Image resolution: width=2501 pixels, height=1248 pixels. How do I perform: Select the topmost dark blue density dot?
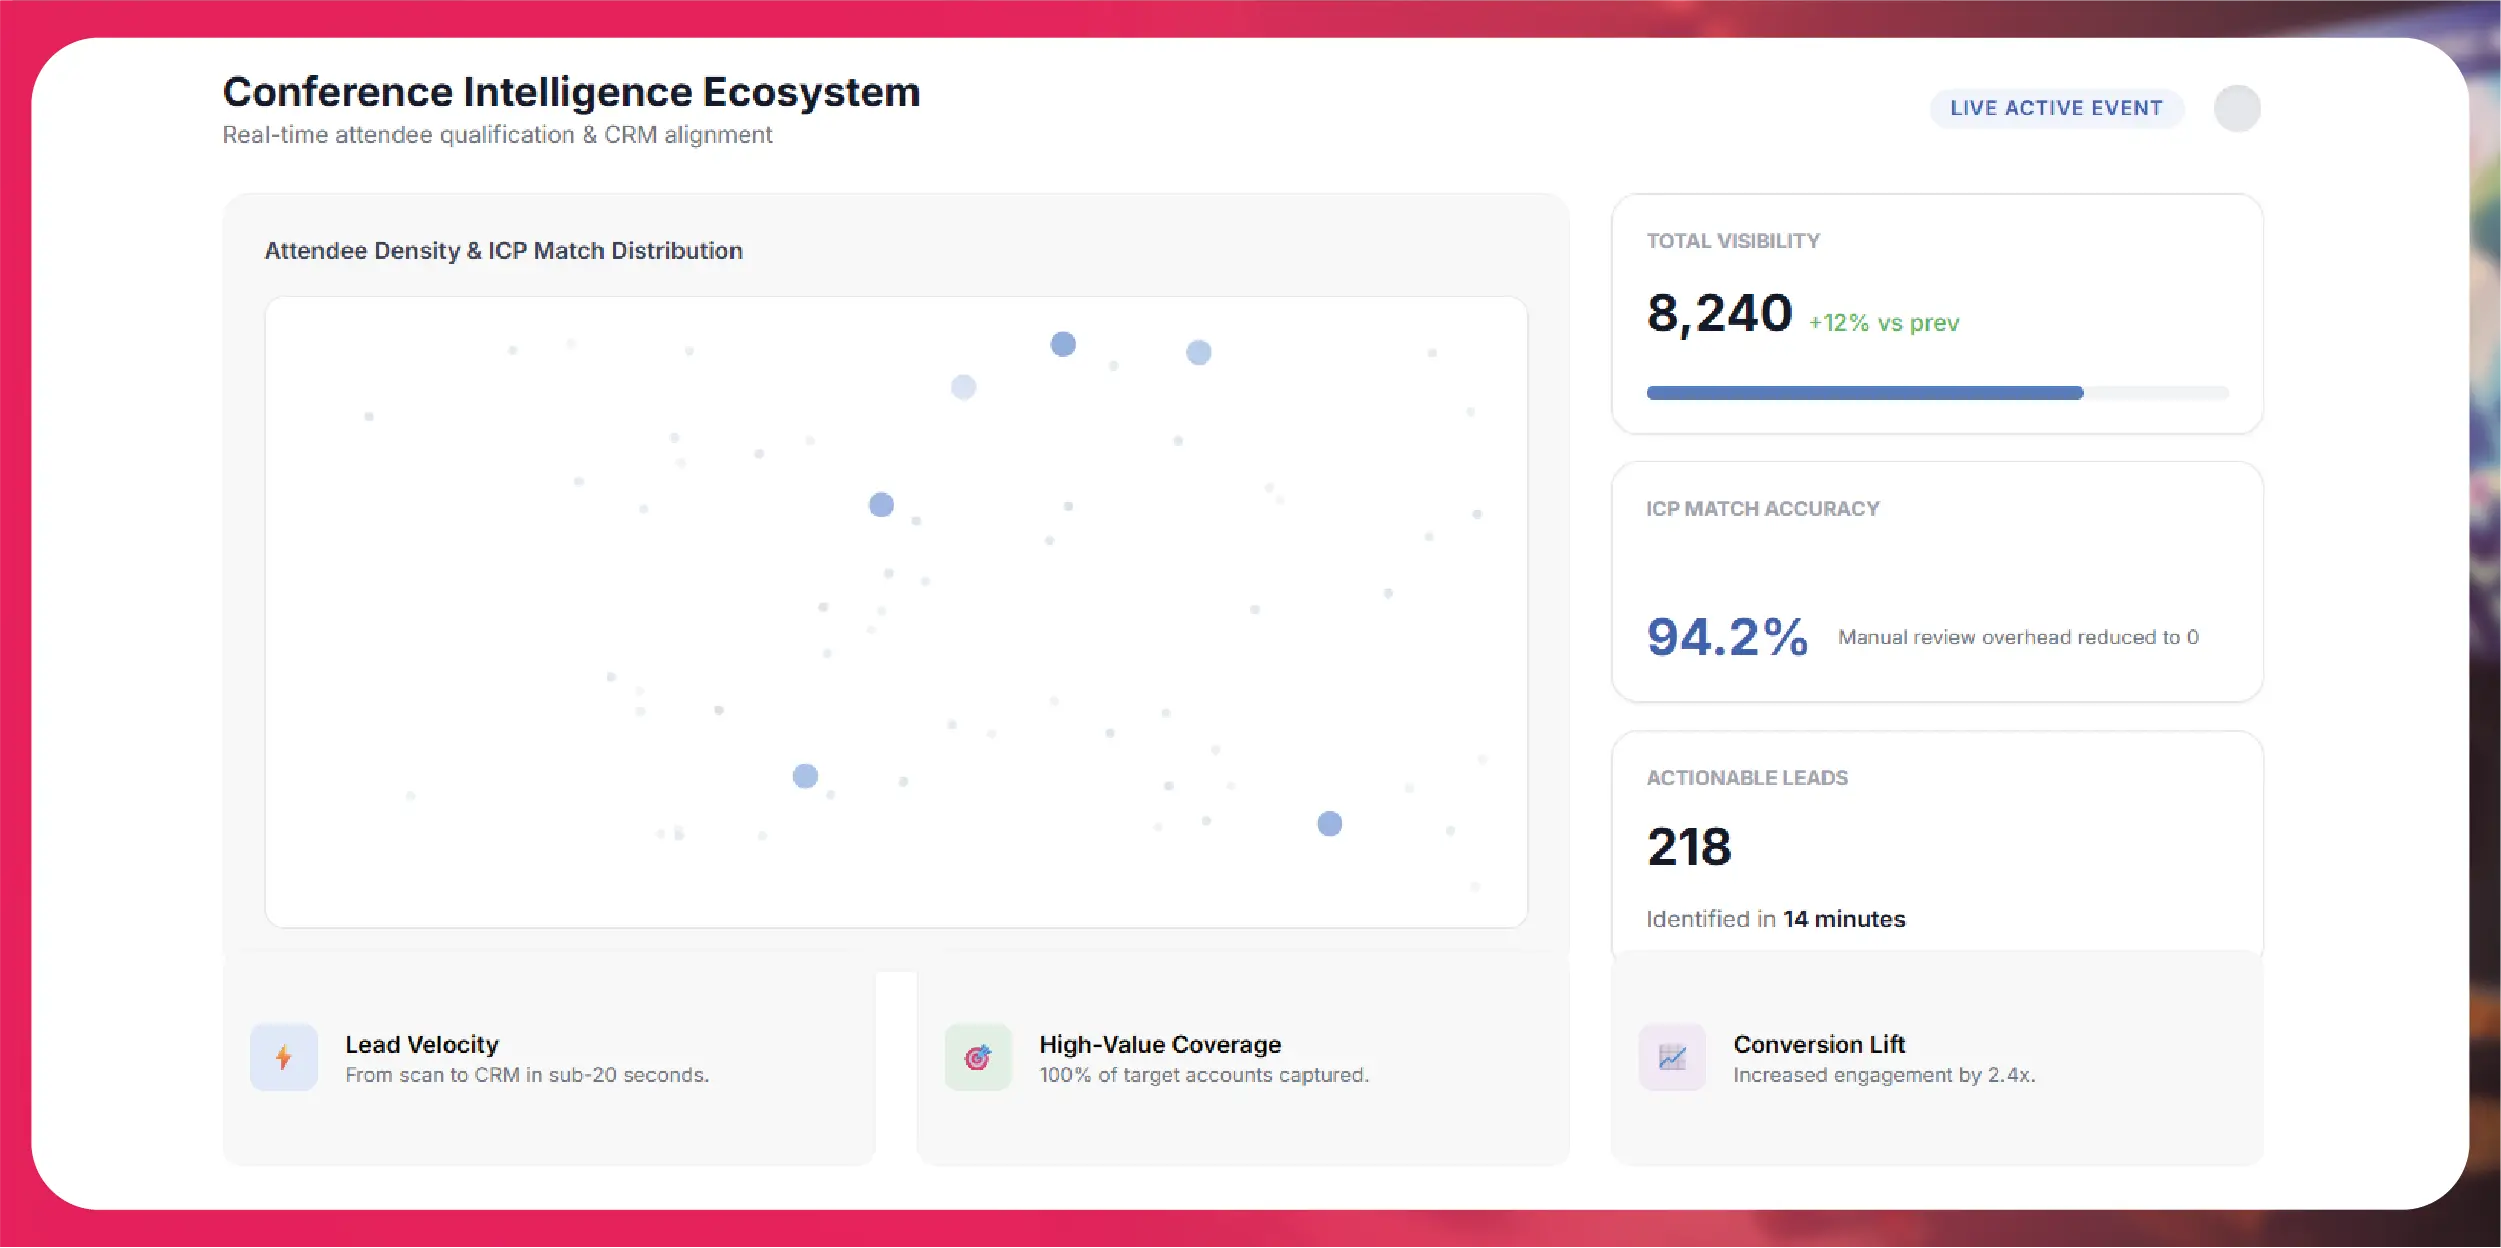click(x=1063, y=344)
